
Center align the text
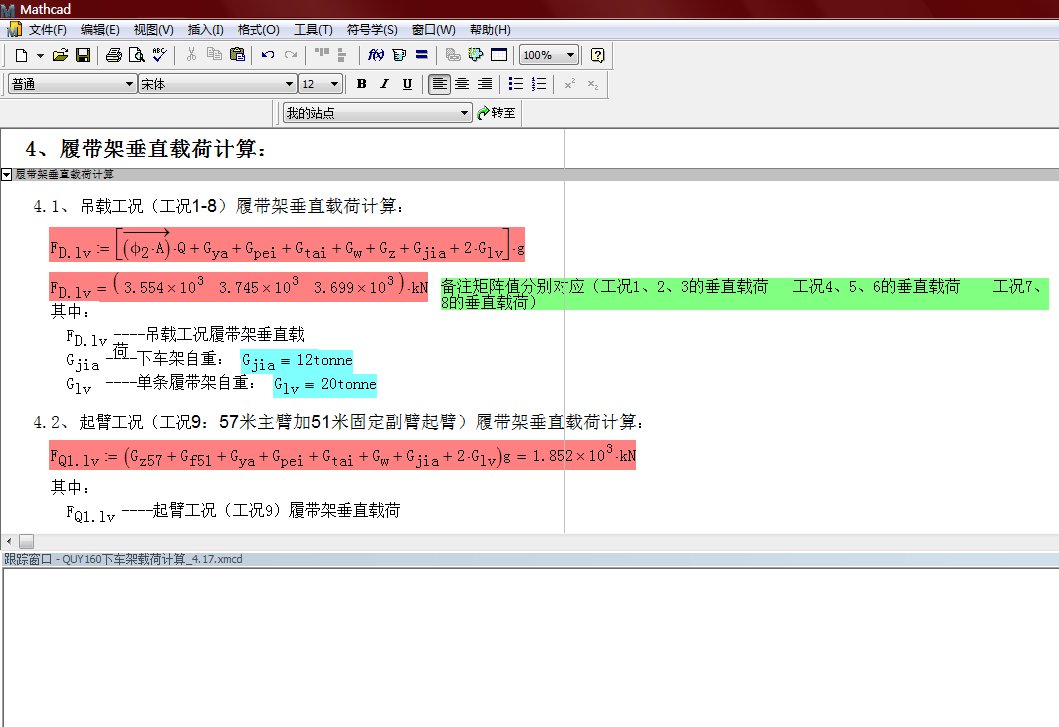462,84
